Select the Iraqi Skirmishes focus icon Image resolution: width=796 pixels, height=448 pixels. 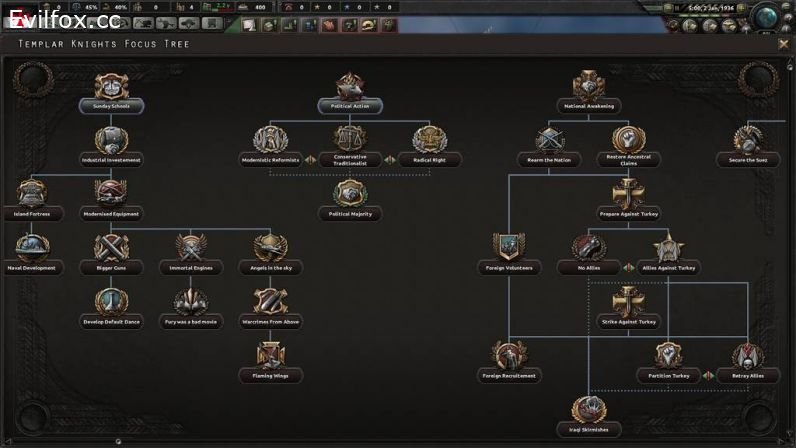coord(589,410)
